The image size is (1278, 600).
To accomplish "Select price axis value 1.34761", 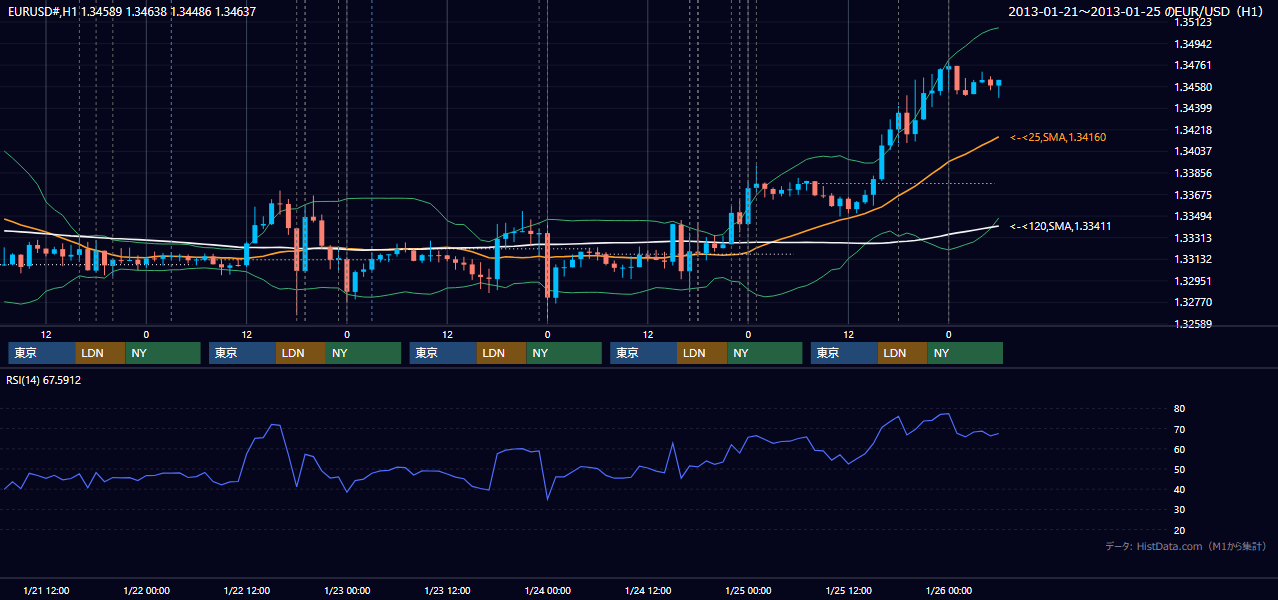I will pyautogui.click(x=1193, y=65).
